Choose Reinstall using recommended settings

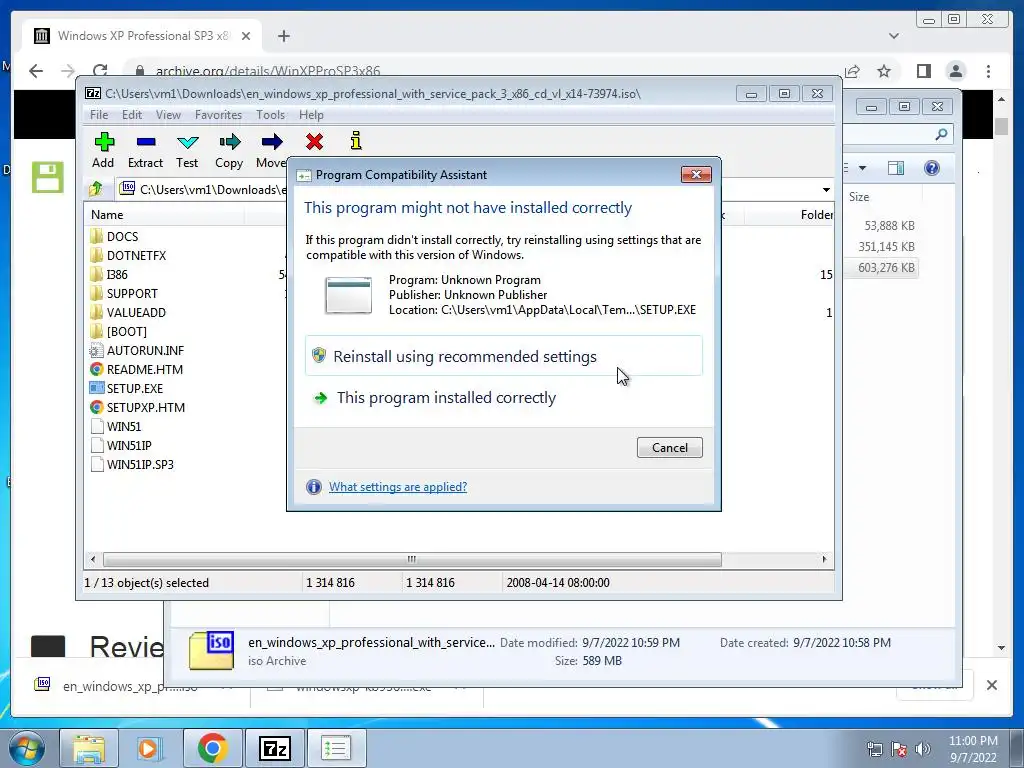tap(504, 356)
